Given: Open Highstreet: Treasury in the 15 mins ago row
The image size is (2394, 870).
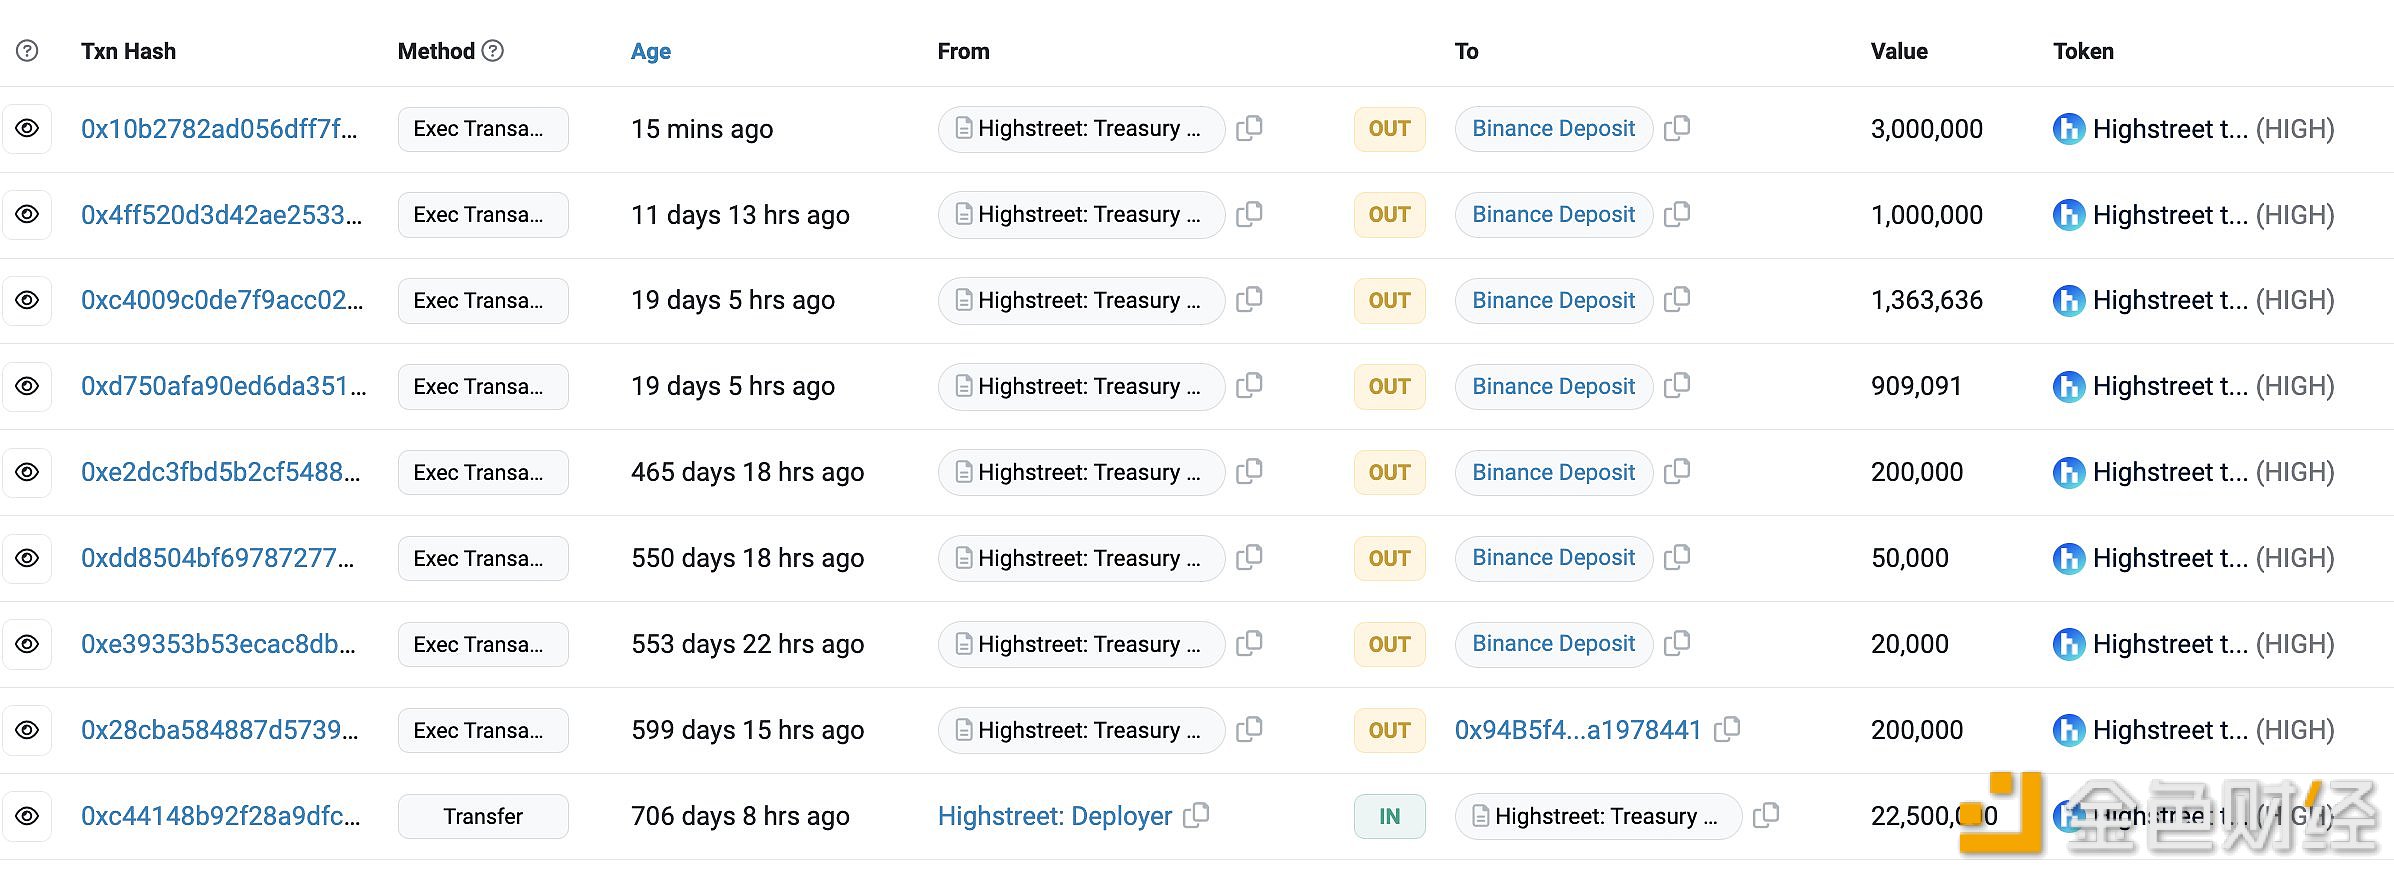Looking at the screenshot, I should (1081, 129).
